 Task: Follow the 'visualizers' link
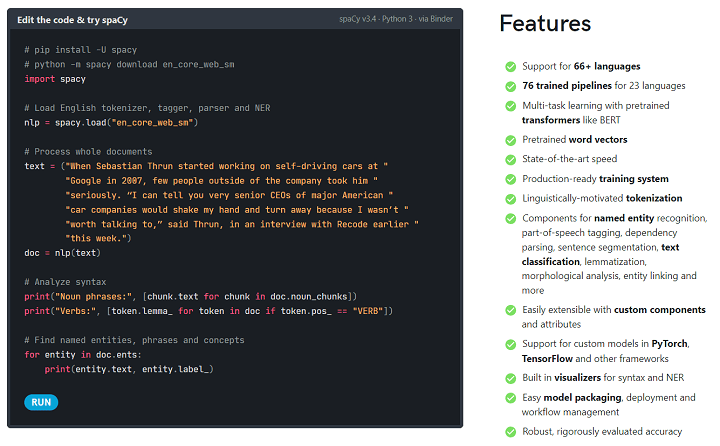(577, 378)
